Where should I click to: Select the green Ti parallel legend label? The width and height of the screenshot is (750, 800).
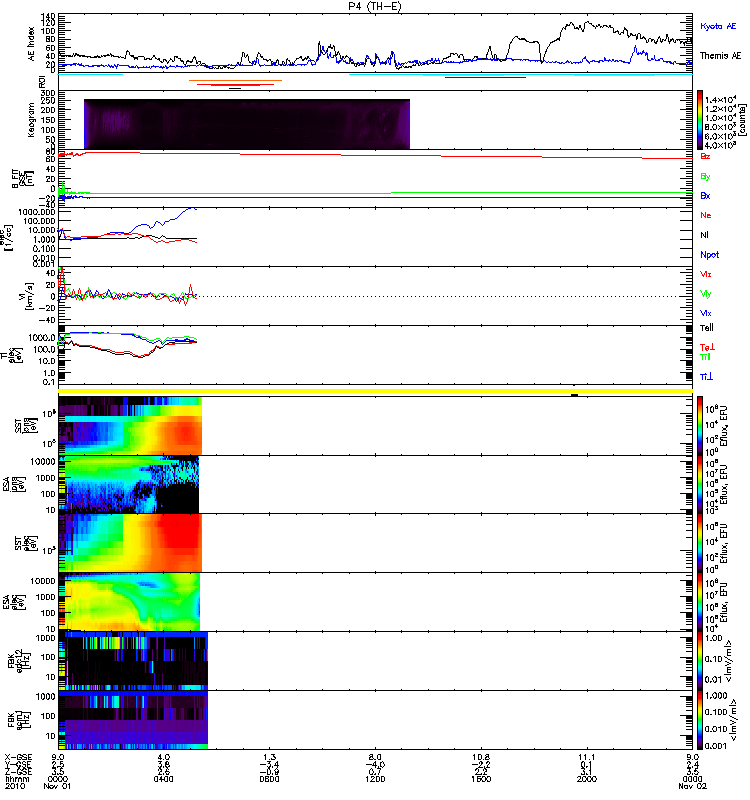[705, 357]
